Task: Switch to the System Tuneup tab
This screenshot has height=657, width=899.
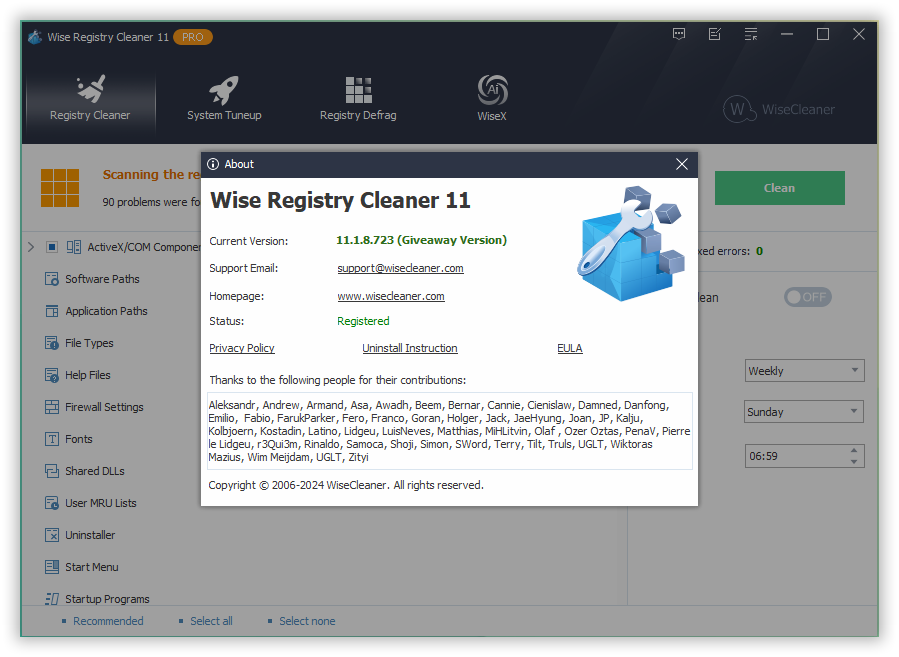Action: coord(224,99)
